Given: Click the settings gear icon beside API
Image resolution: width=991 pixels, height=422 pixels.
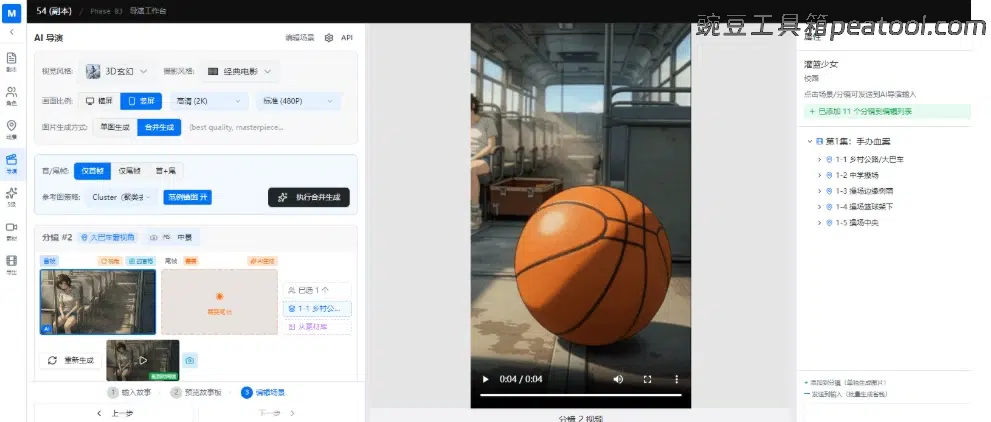Looking at the screenshot, I should (x=329, y=37).
